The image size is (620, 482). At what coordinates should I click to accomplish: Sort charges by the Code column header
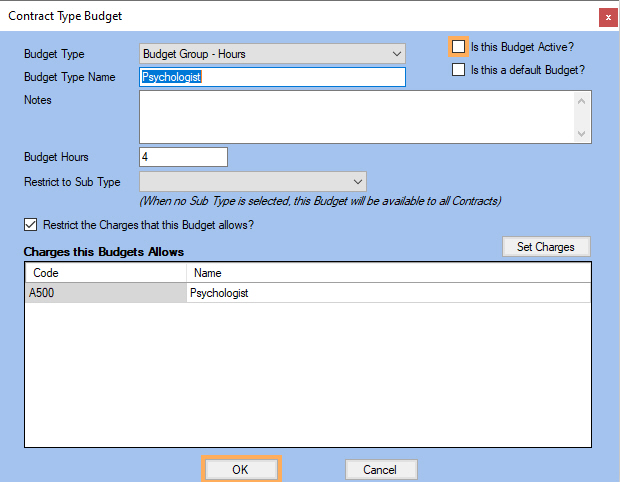pyautogui.click(x=106, y=273)
